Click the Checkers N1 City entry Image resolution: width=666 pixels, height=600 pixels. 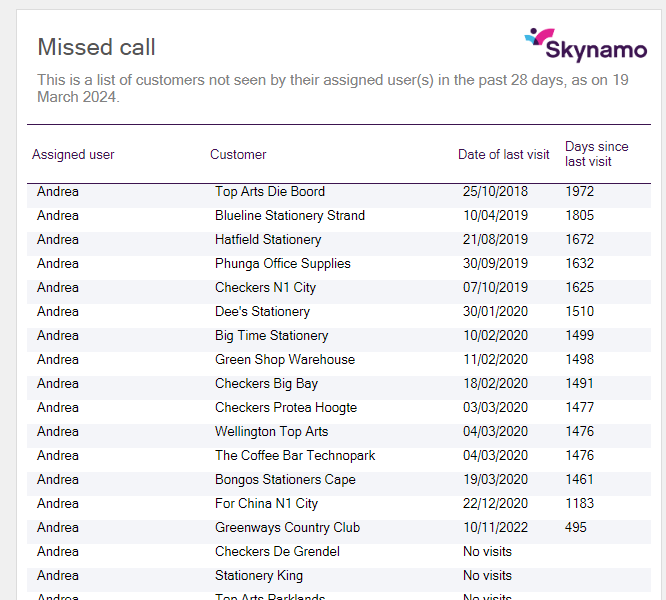pos(265,287)
